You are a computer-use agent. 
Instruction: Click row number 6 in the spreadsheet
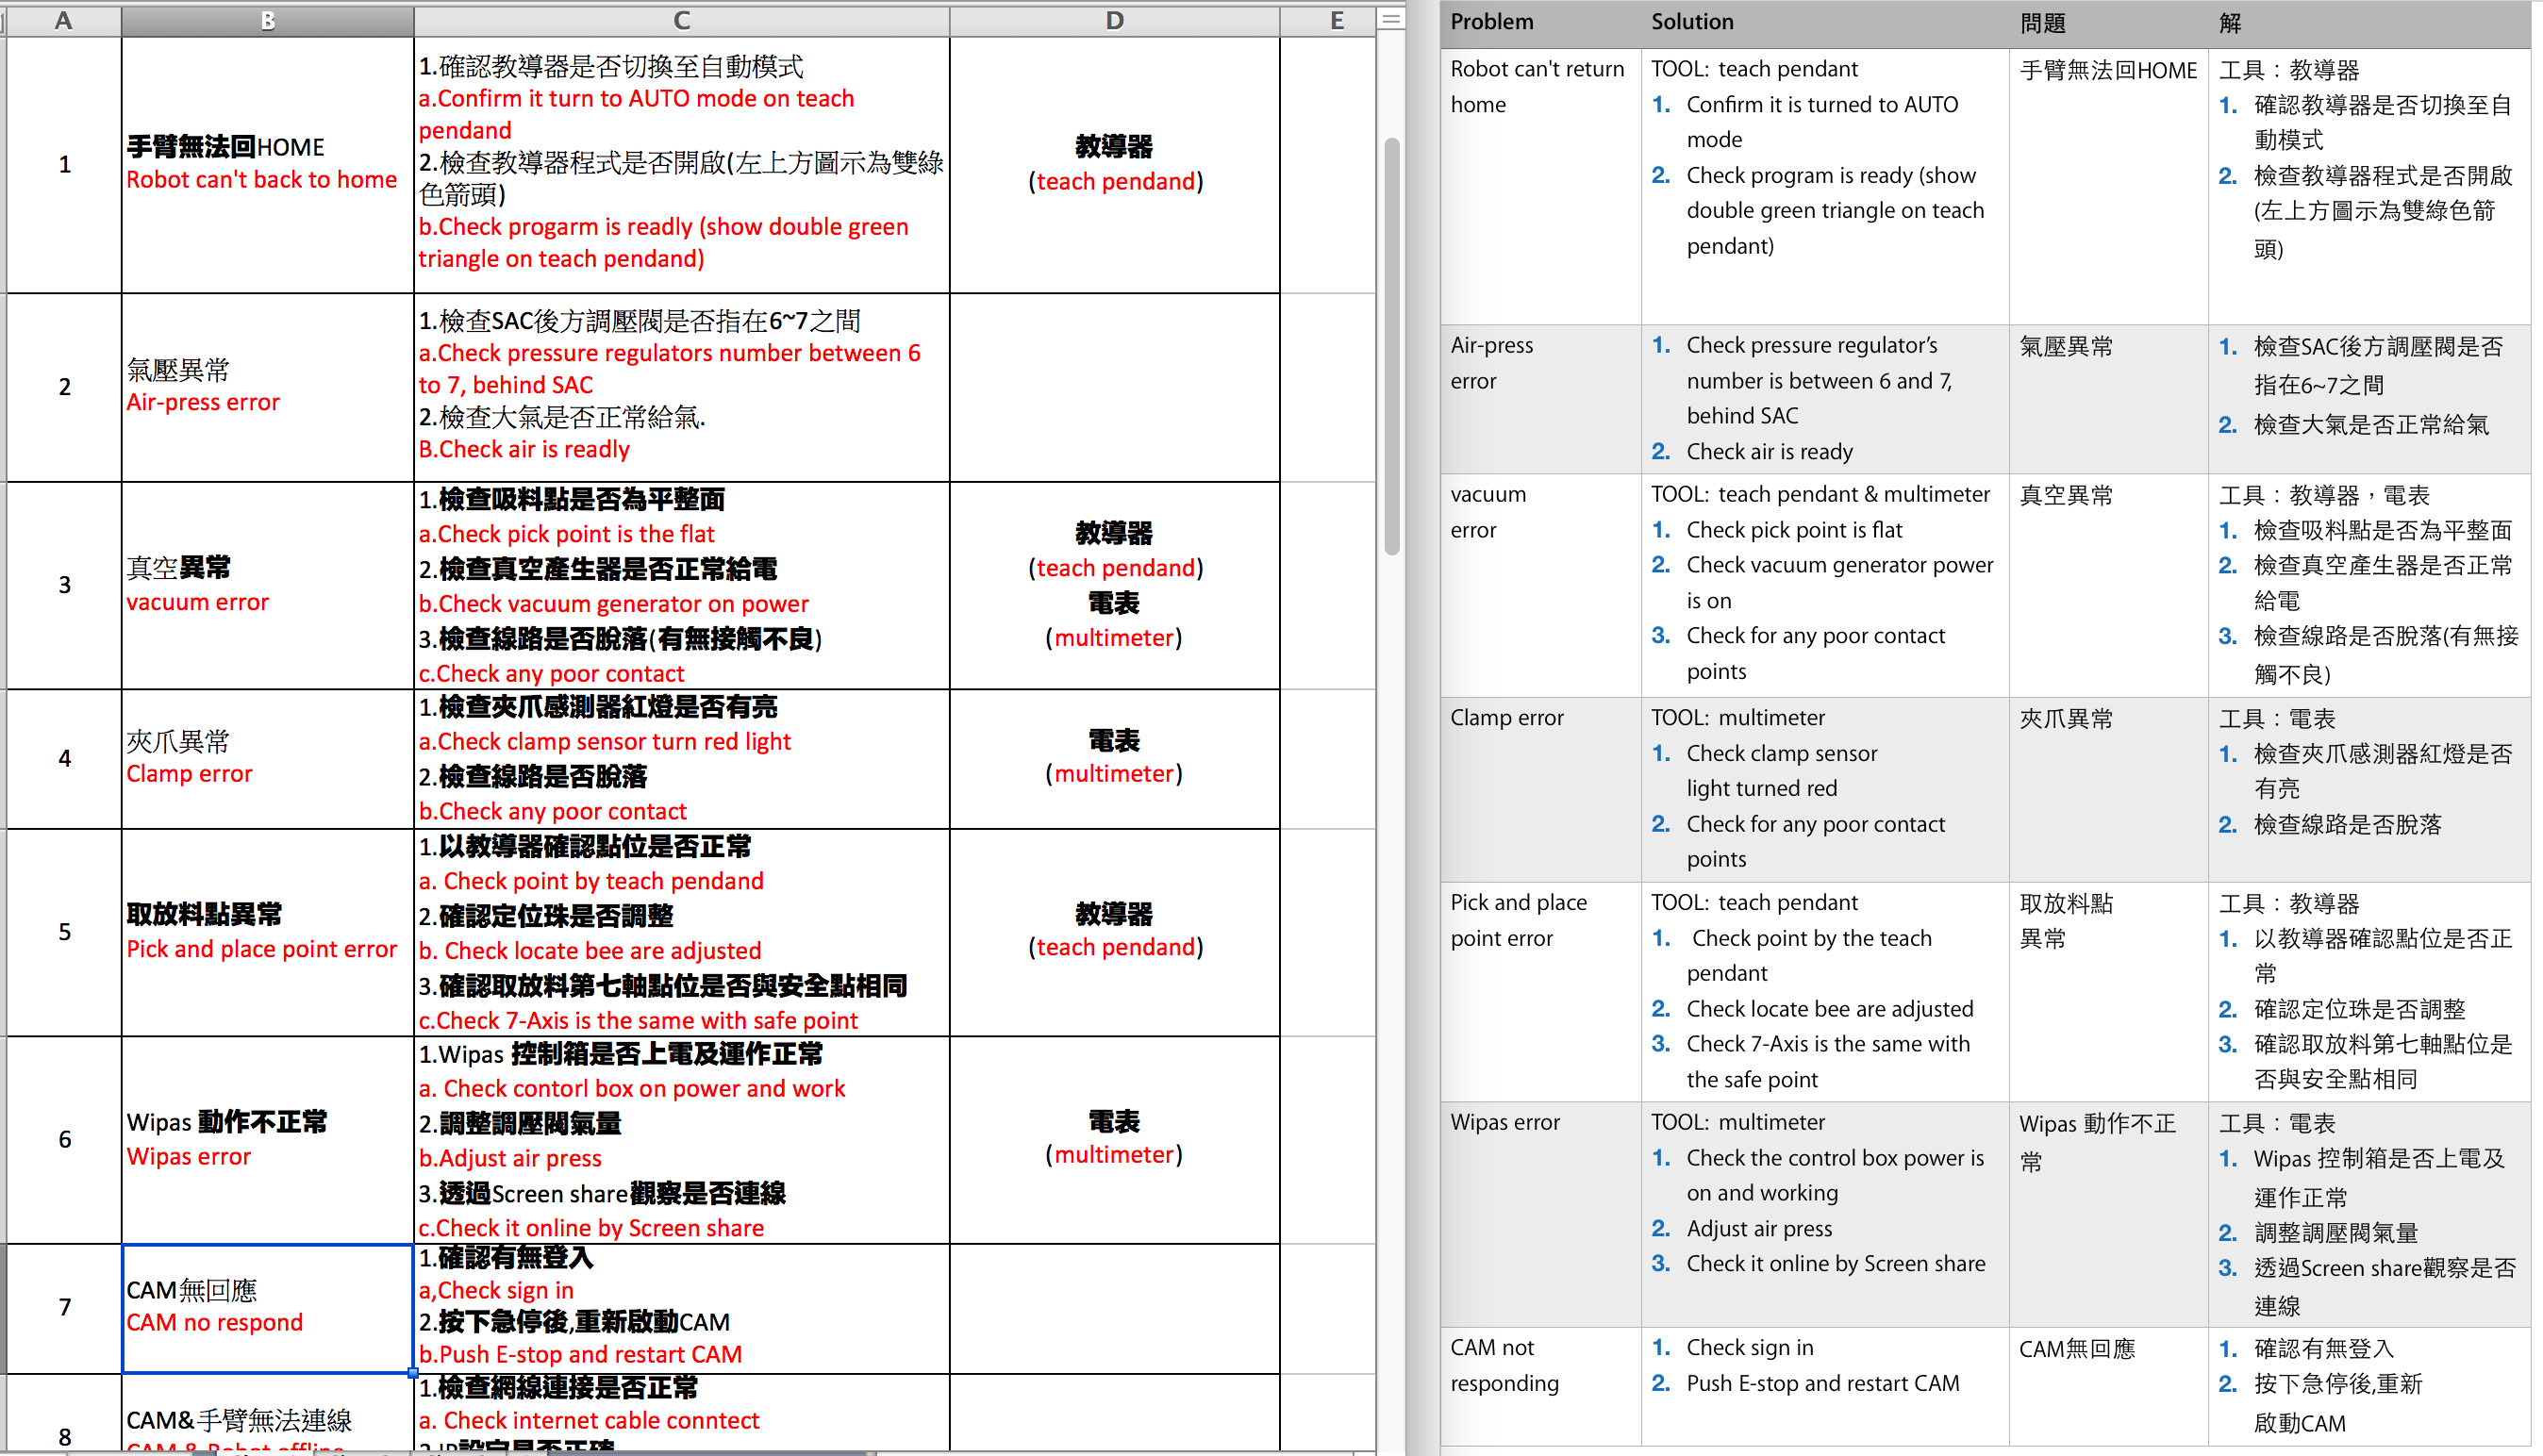(64, 1140)
